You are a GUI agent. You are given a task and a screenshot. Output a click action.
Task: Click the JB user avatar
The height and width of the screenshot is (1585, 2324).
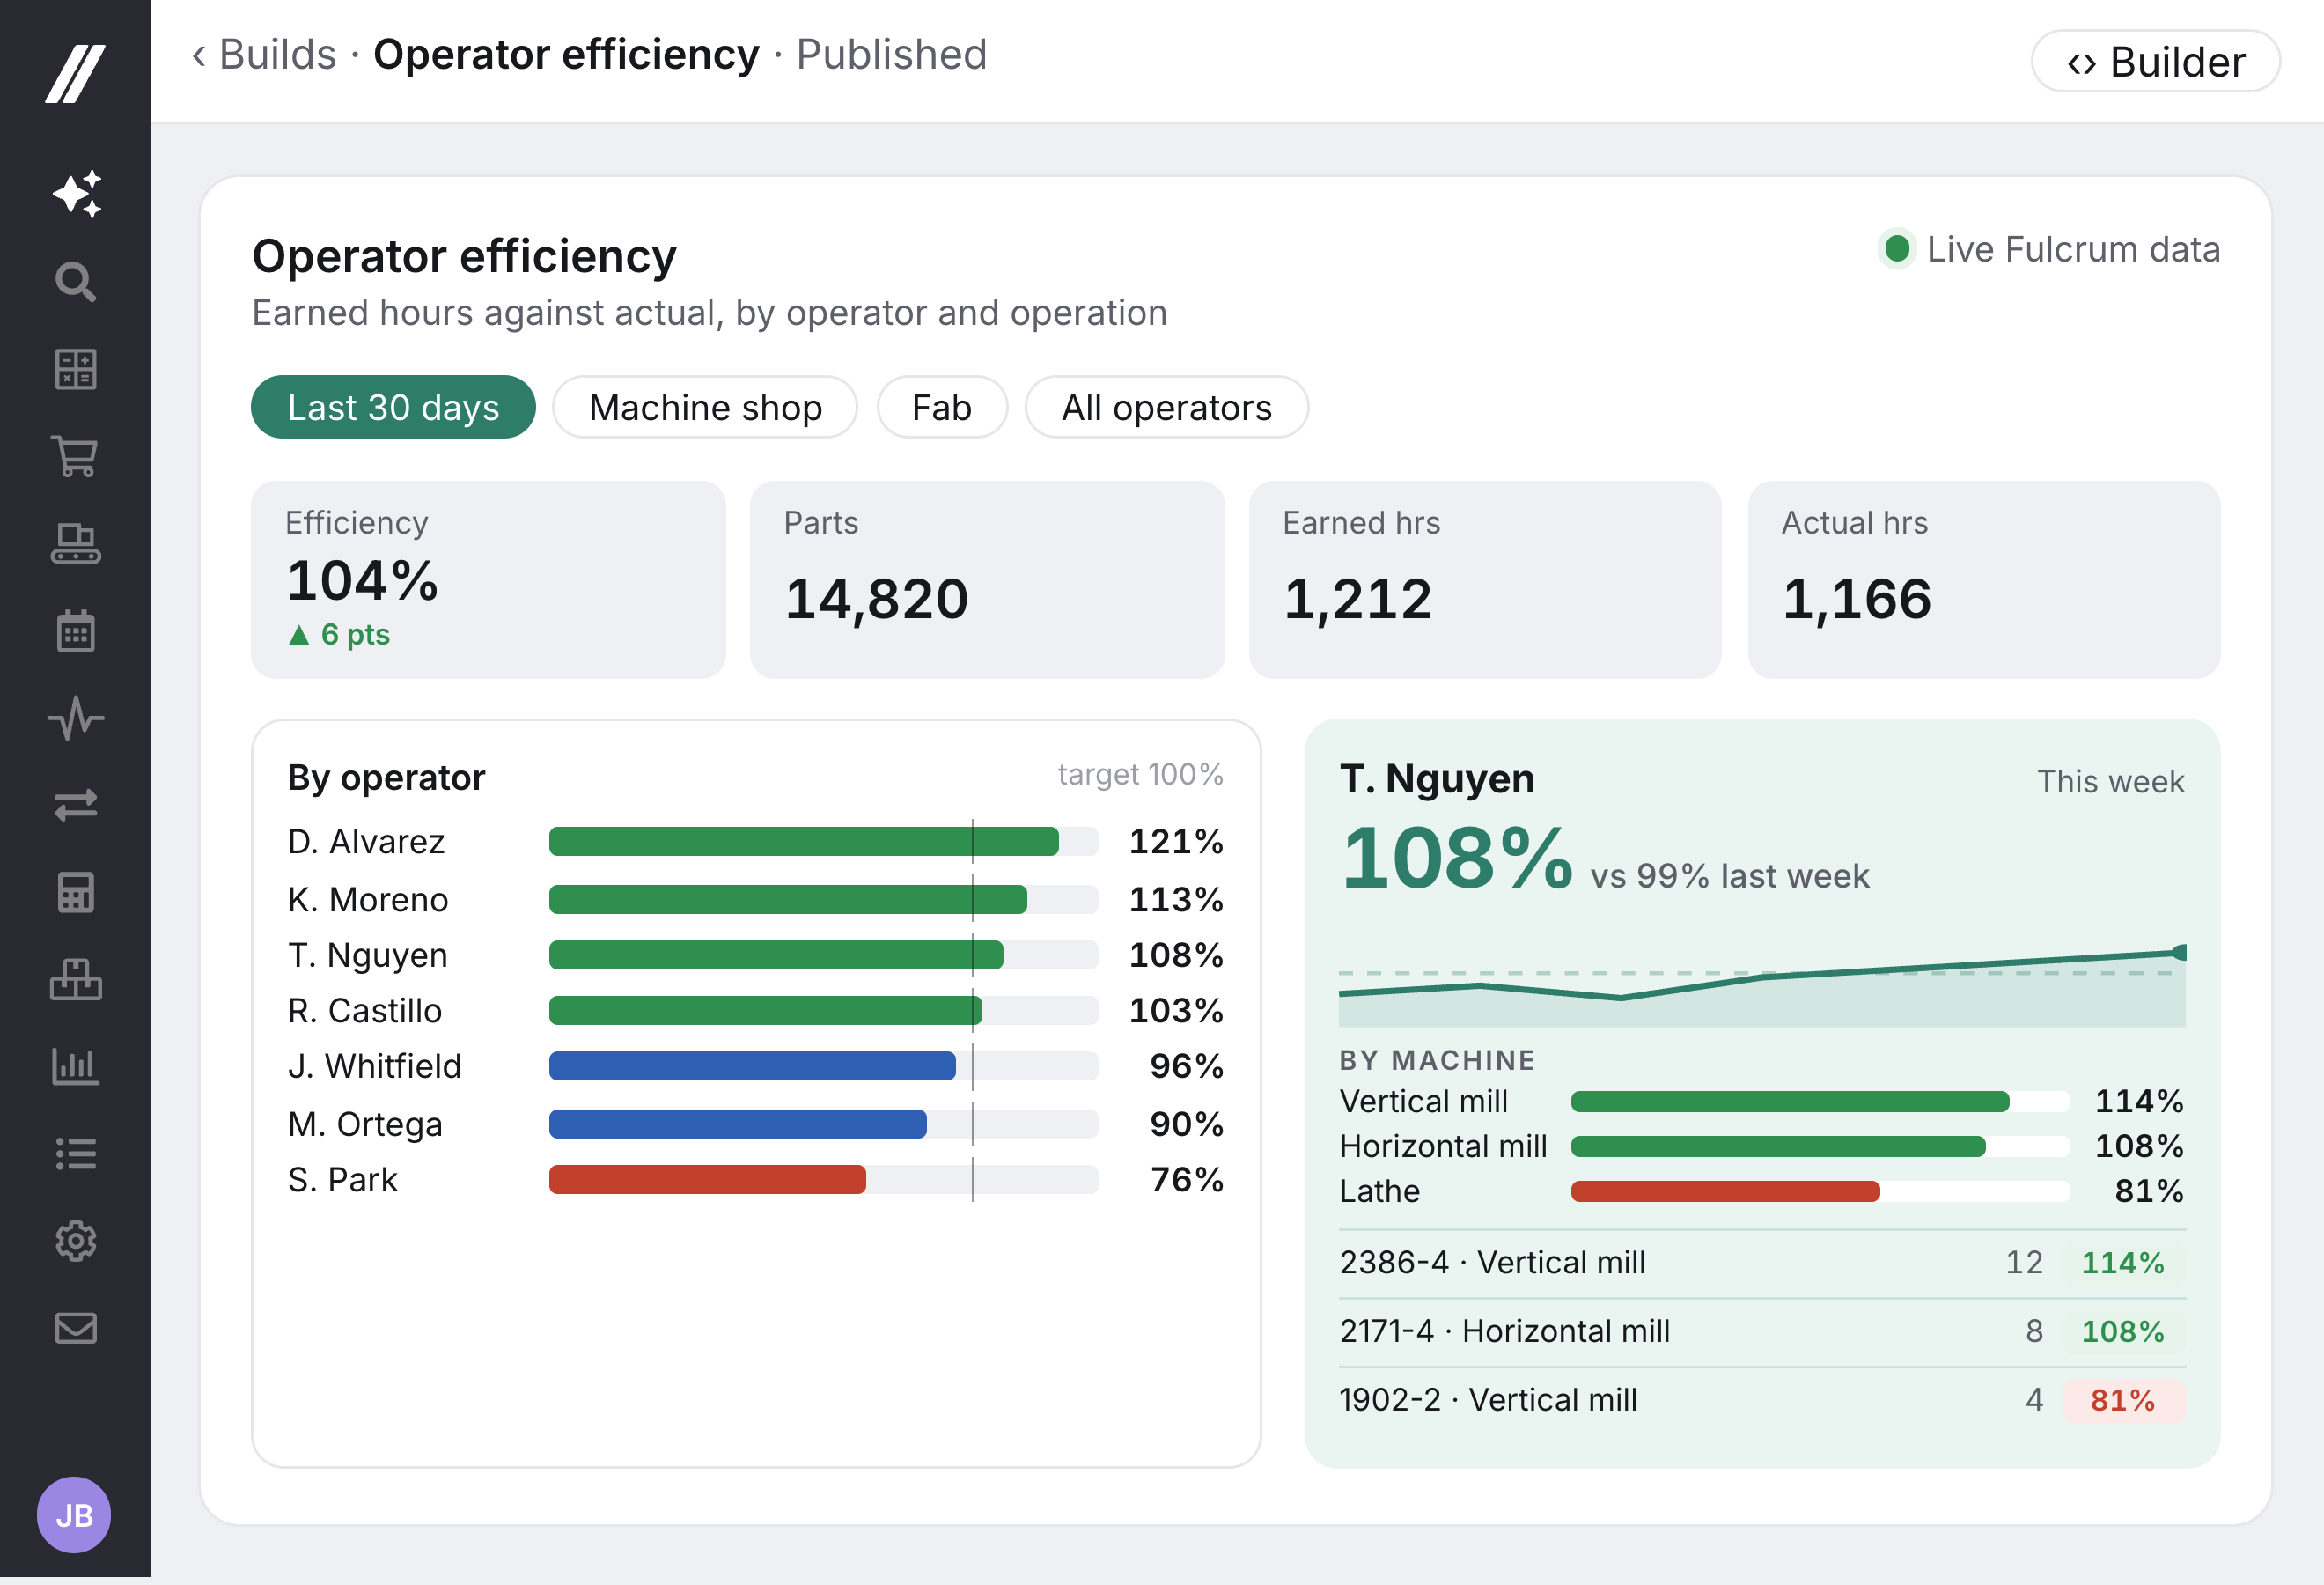pos(74,1515)
